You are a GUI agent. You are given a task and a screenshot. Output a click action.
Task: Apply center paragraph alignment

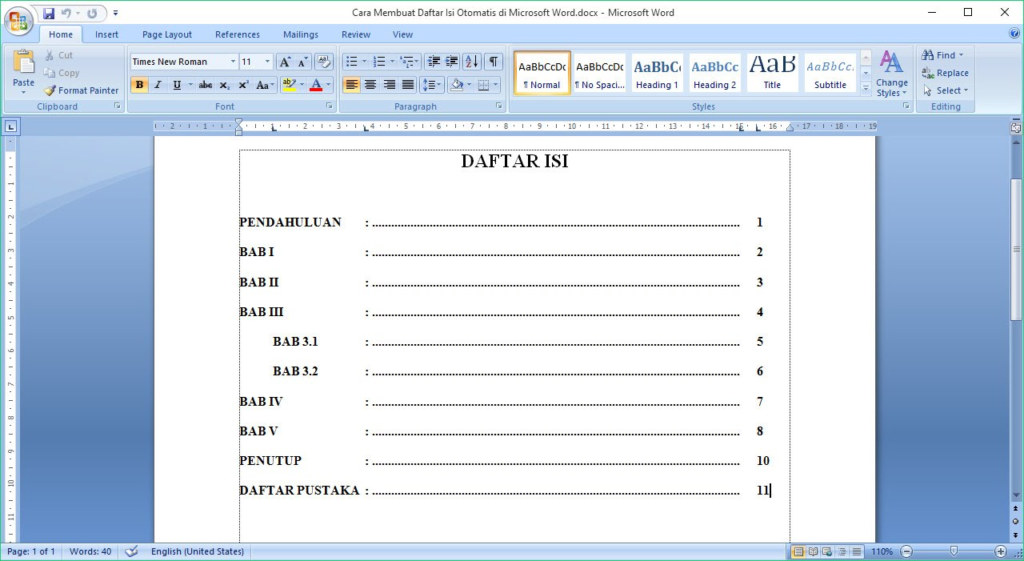(370, 85)
